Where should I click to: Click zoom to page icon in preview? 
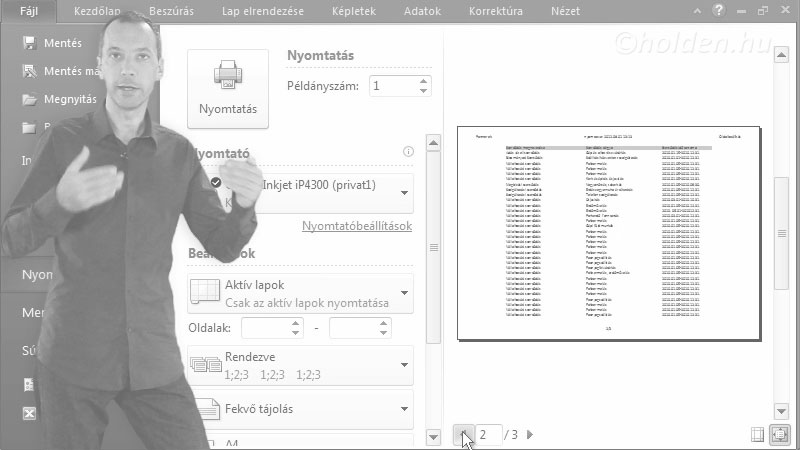point(780,435)
